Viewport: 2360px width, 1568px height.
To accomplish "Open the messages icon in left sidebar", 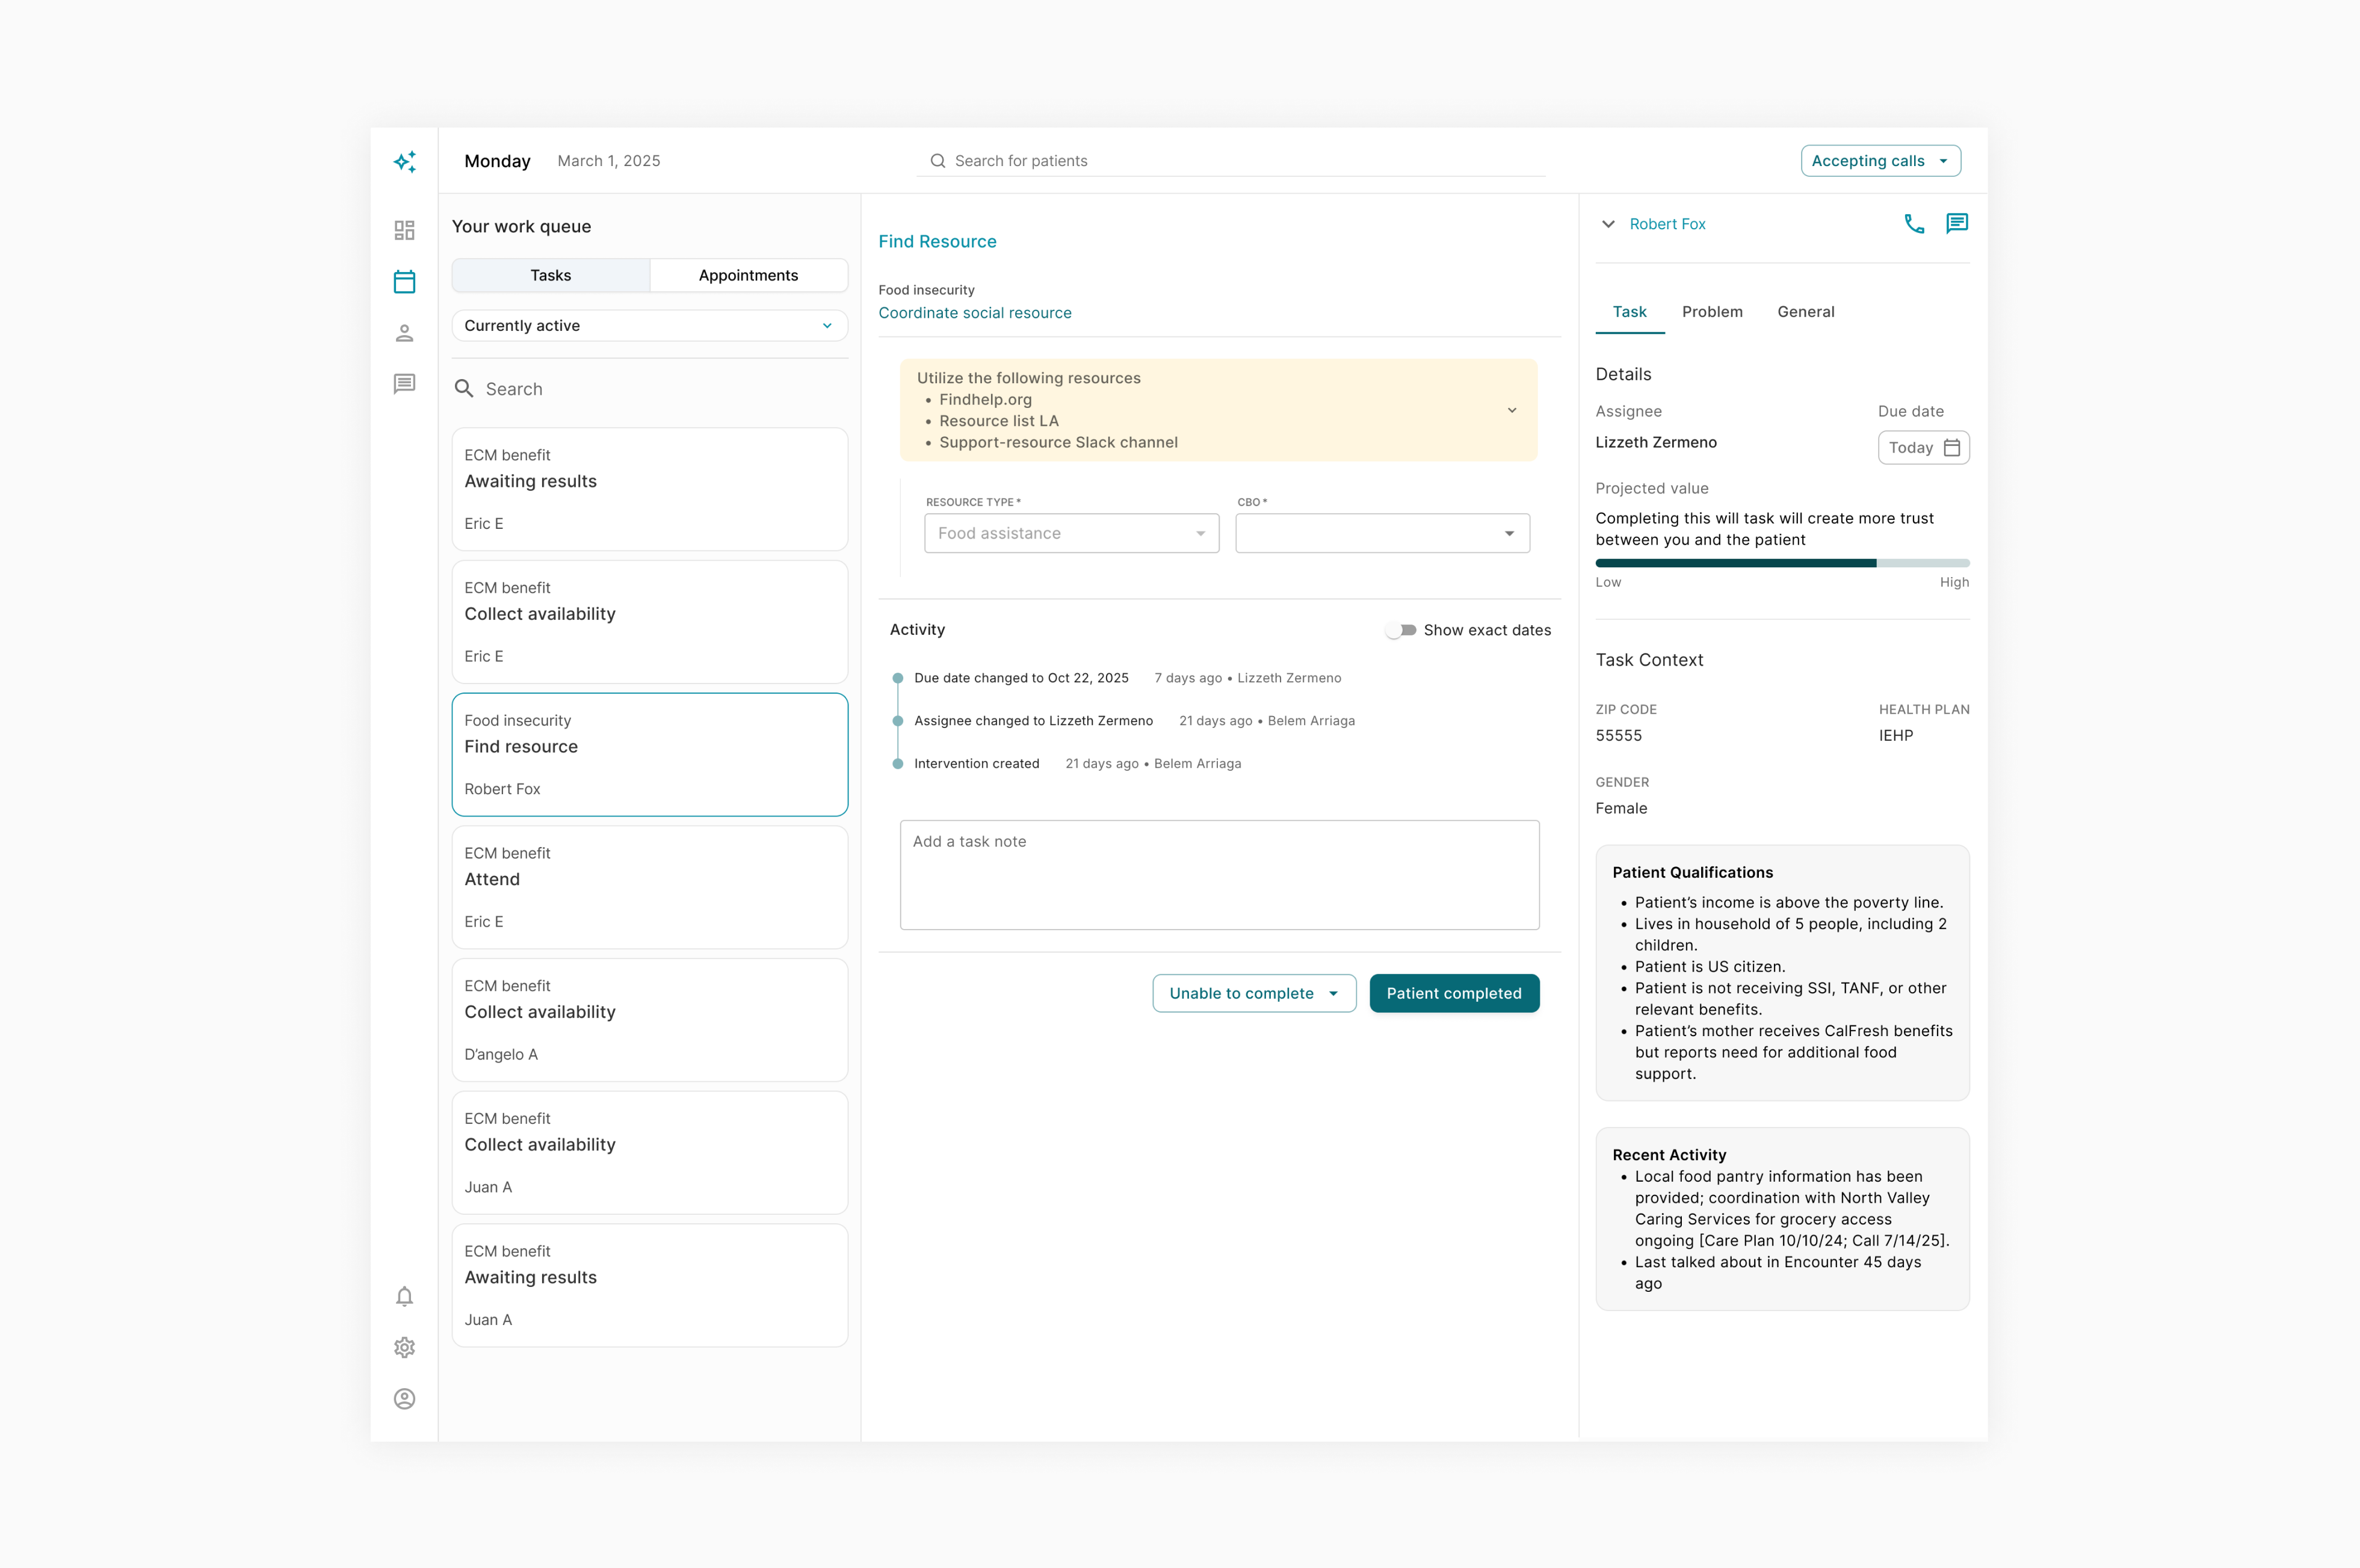I will coord(404,384).
